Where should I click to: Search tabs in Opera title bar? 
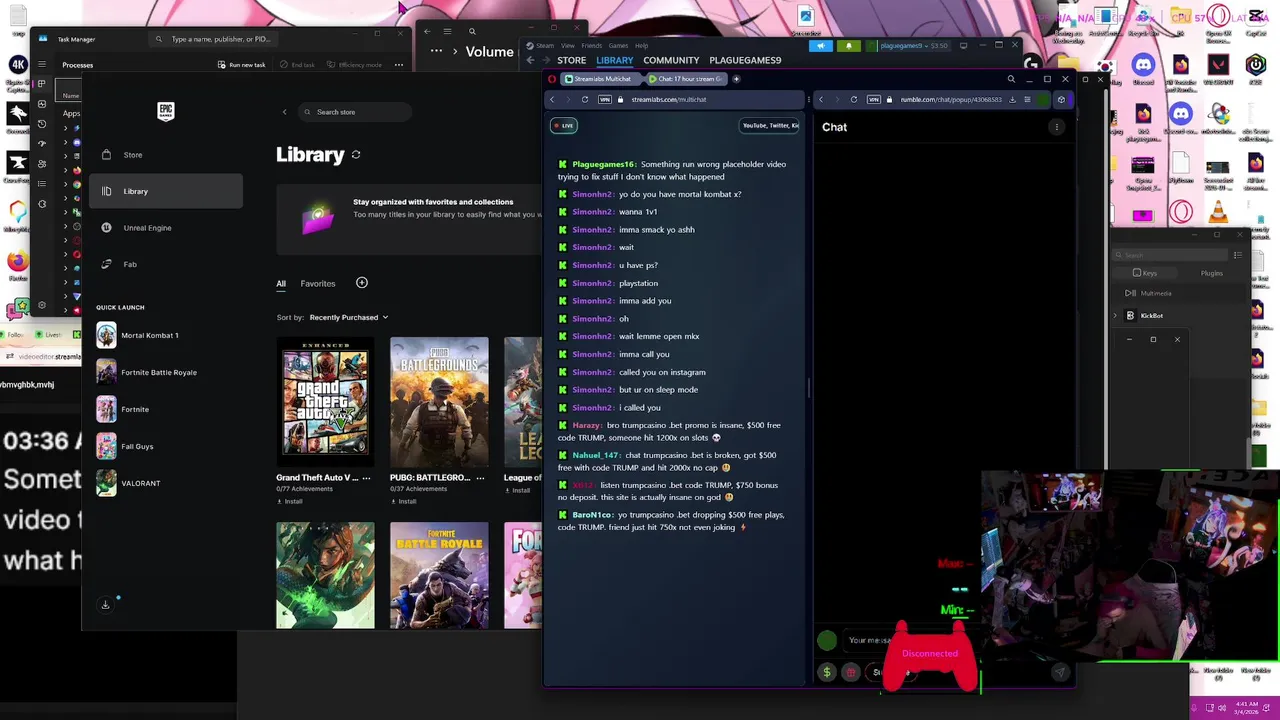[x=1011, y=79]
